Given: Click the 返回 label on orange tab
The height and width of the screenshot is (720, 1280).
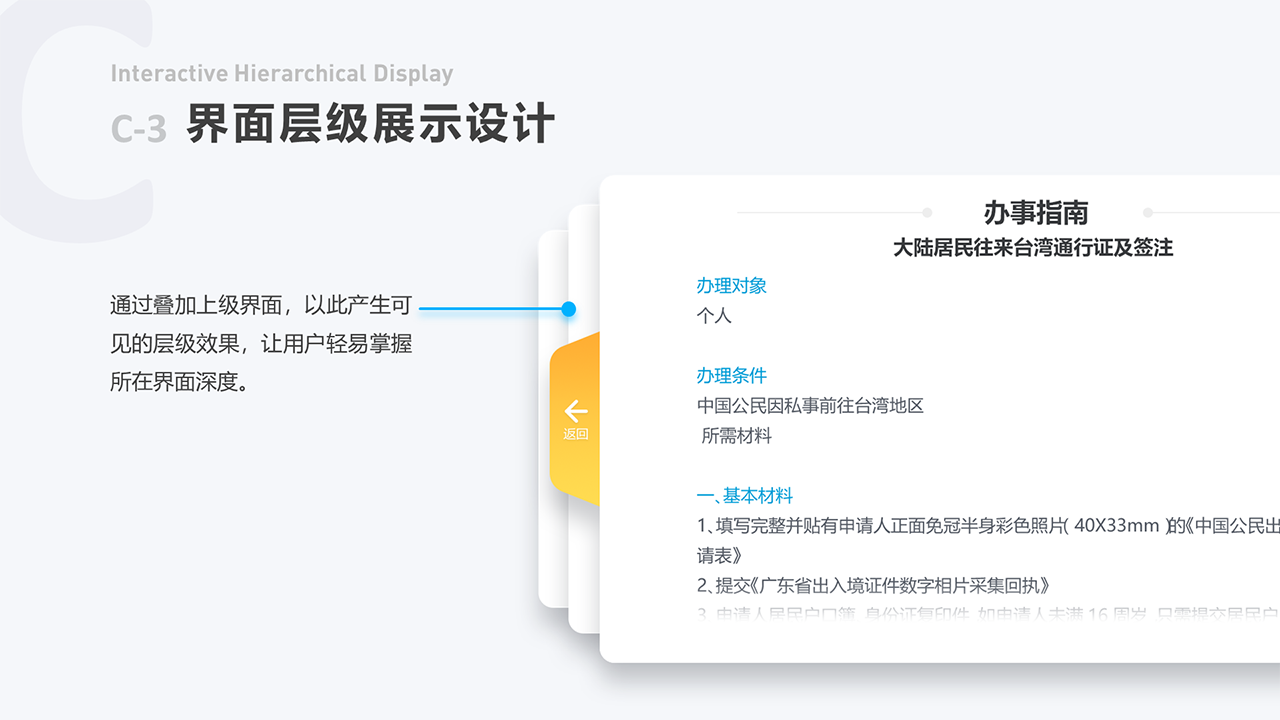Looking at the screenshot, I should (x=576, y=434).
